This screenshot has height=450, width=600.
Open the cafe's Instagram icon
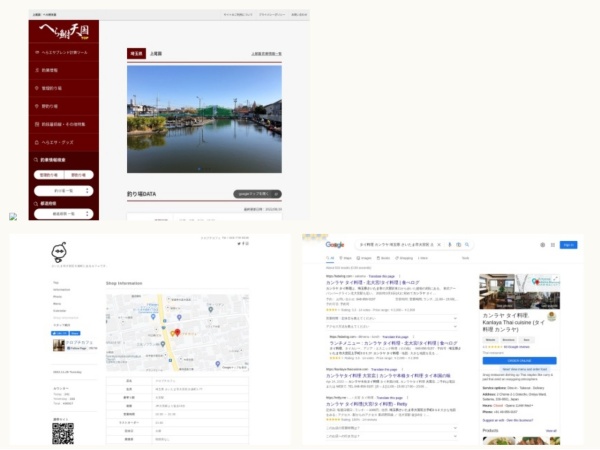point(247,243)
